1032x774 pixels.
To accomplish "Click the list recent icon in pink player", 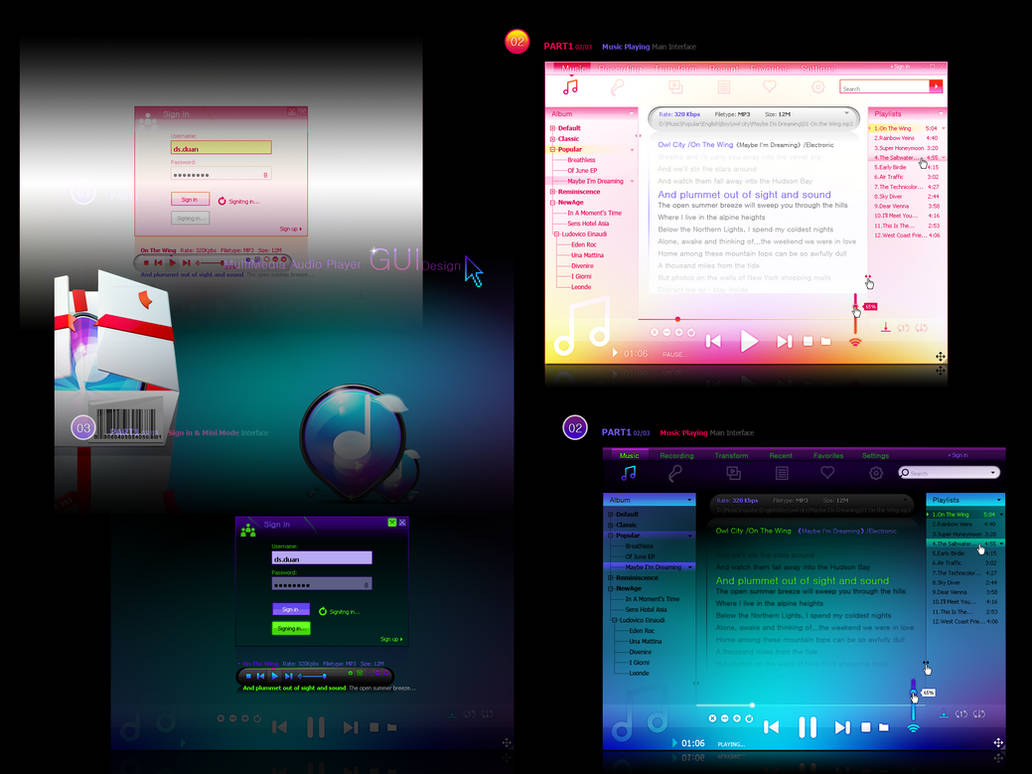I will (724, 87).
